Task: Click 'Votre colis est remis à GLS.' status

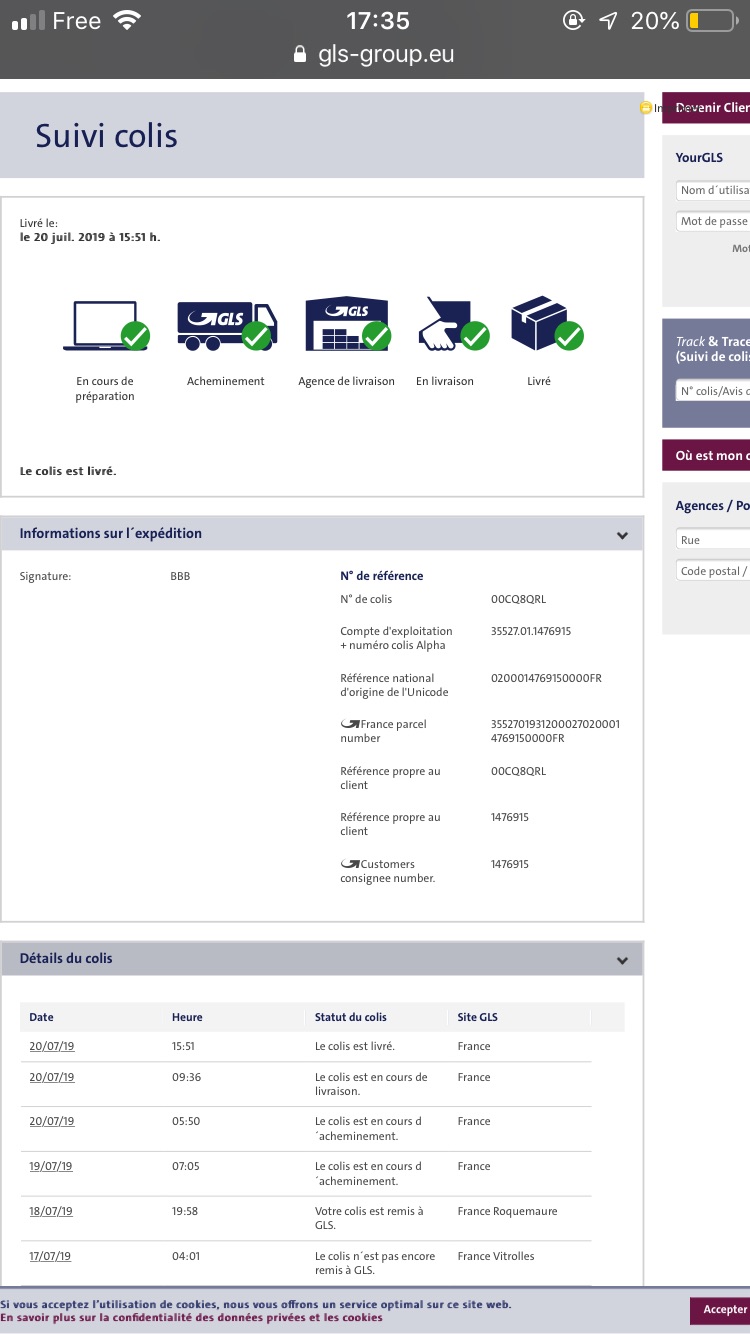Action: (370, 1218)
